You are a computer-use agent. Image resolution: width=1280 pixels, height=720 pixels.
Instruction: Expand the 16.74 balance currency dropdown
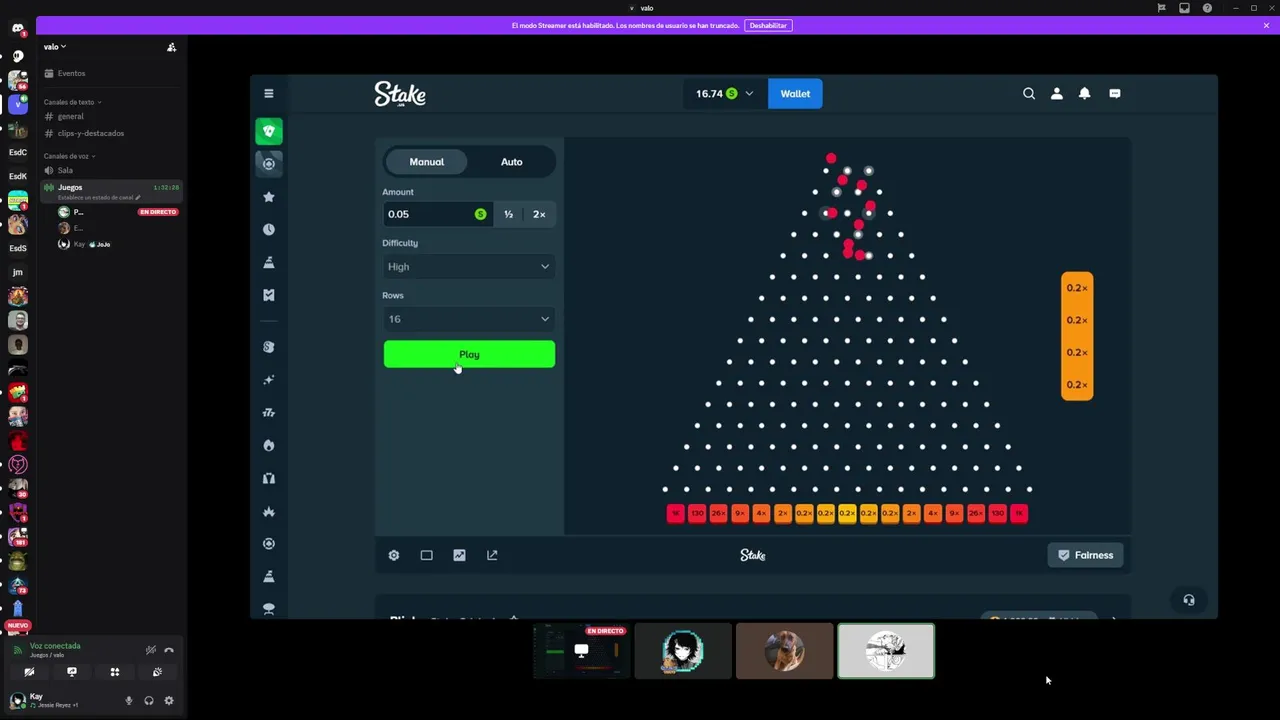point(725,94)
